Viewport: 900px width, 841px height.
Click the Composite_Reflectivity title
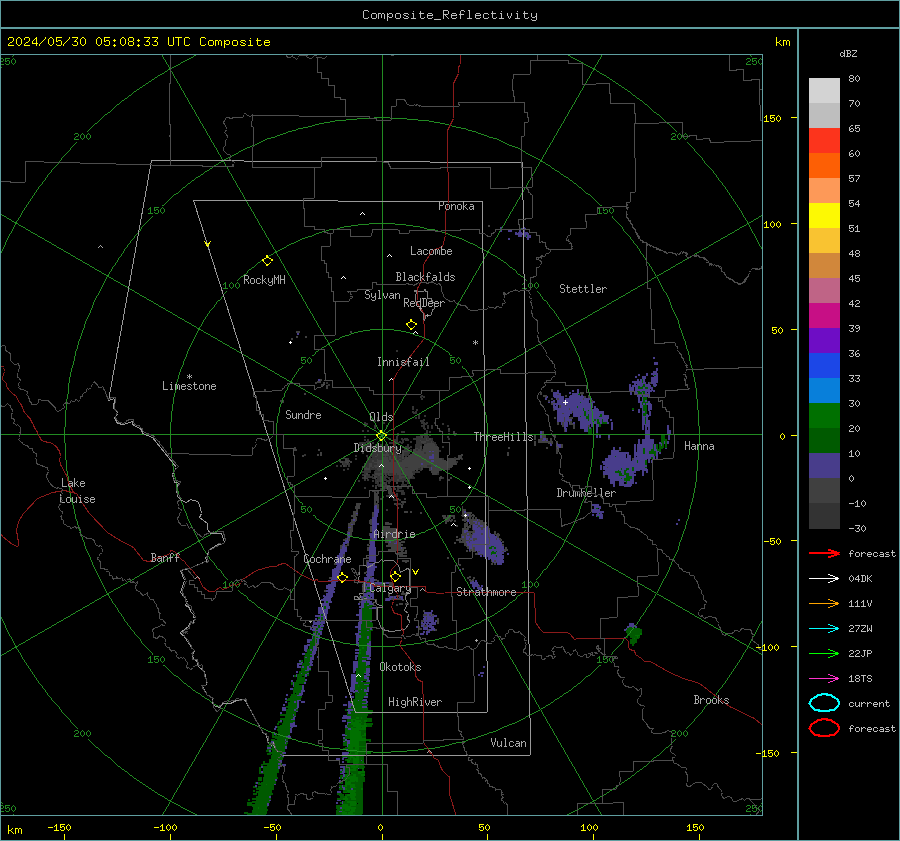click(450, 15)
